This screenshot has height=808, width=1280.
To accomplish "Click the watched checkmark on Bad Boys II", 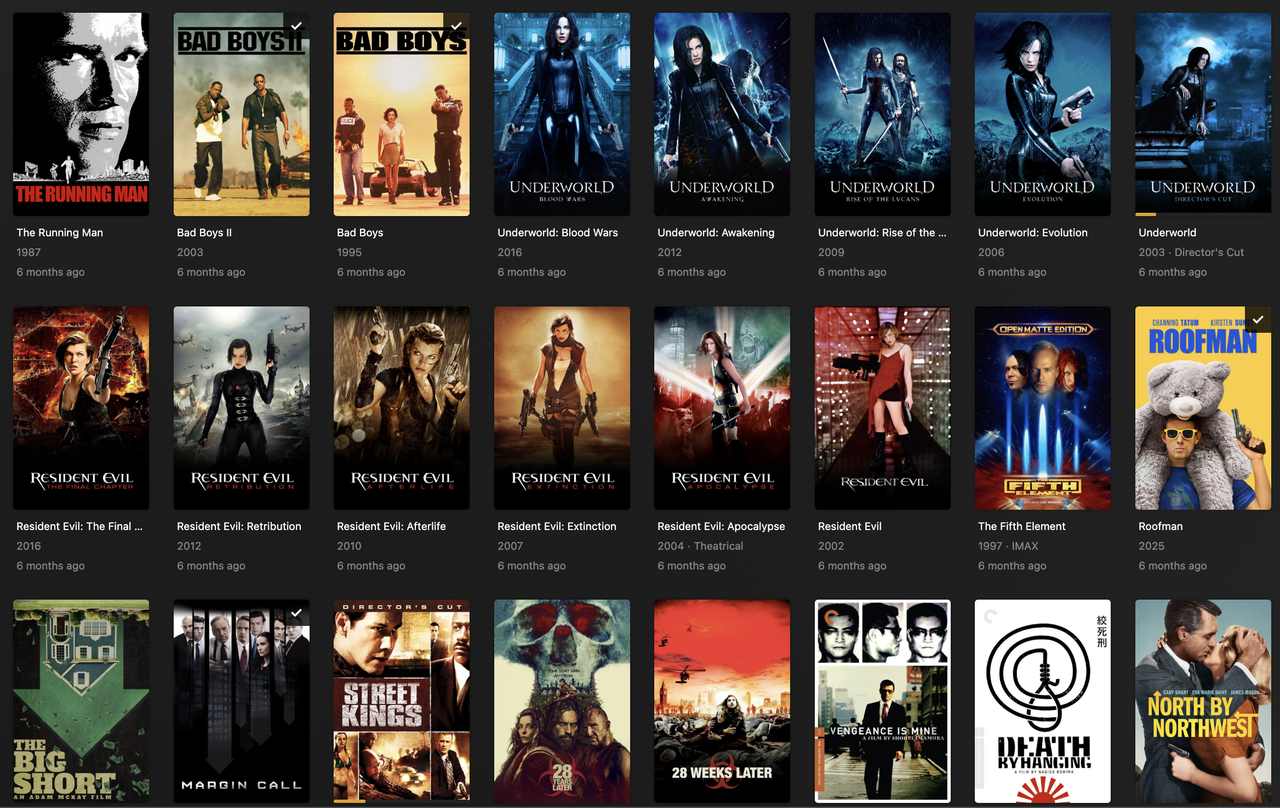I will click(x=297, y=26).
